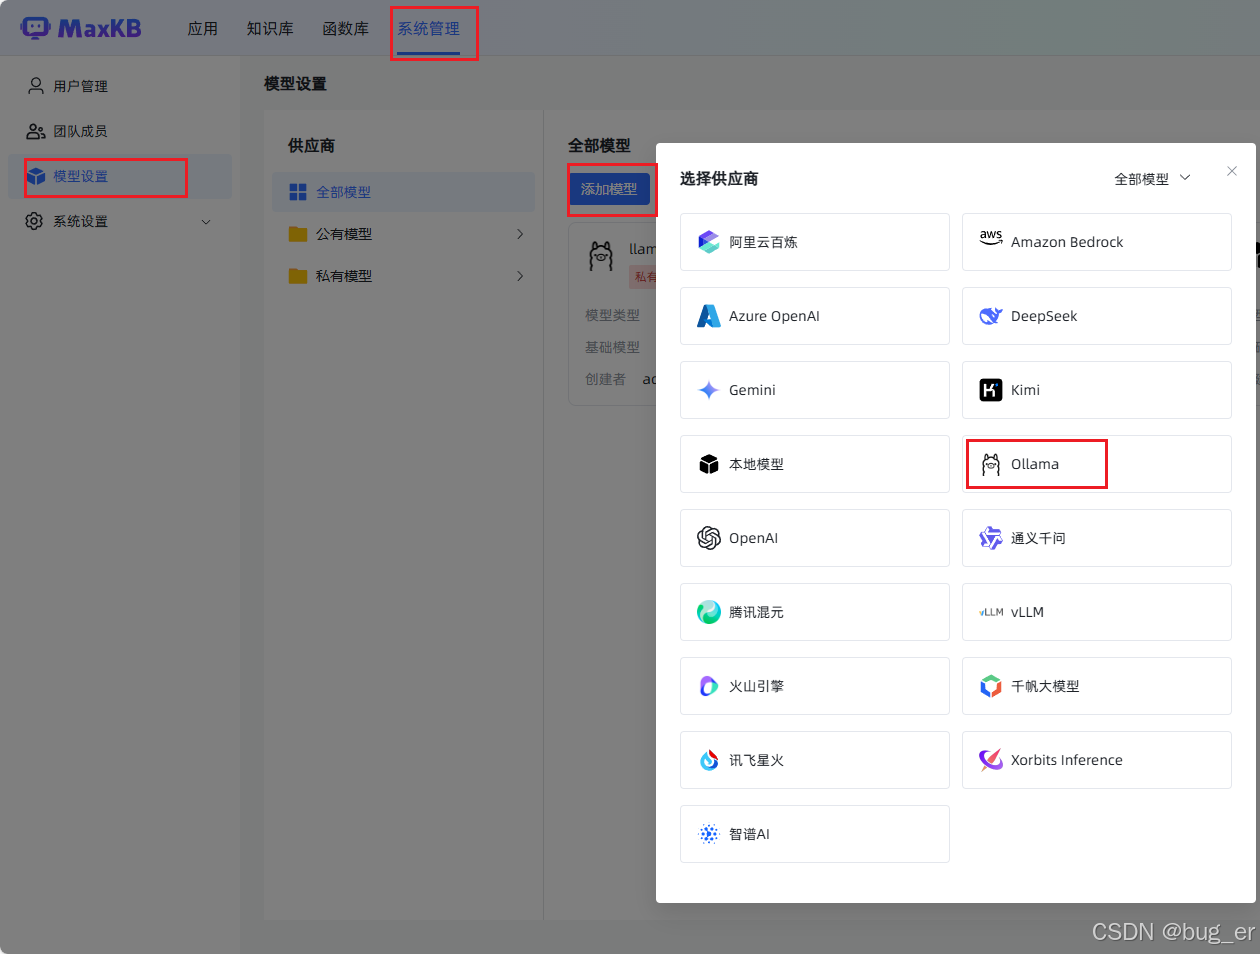Choose the Gemini provider text
Screen dimensions: 1260x954
(752, 390)
